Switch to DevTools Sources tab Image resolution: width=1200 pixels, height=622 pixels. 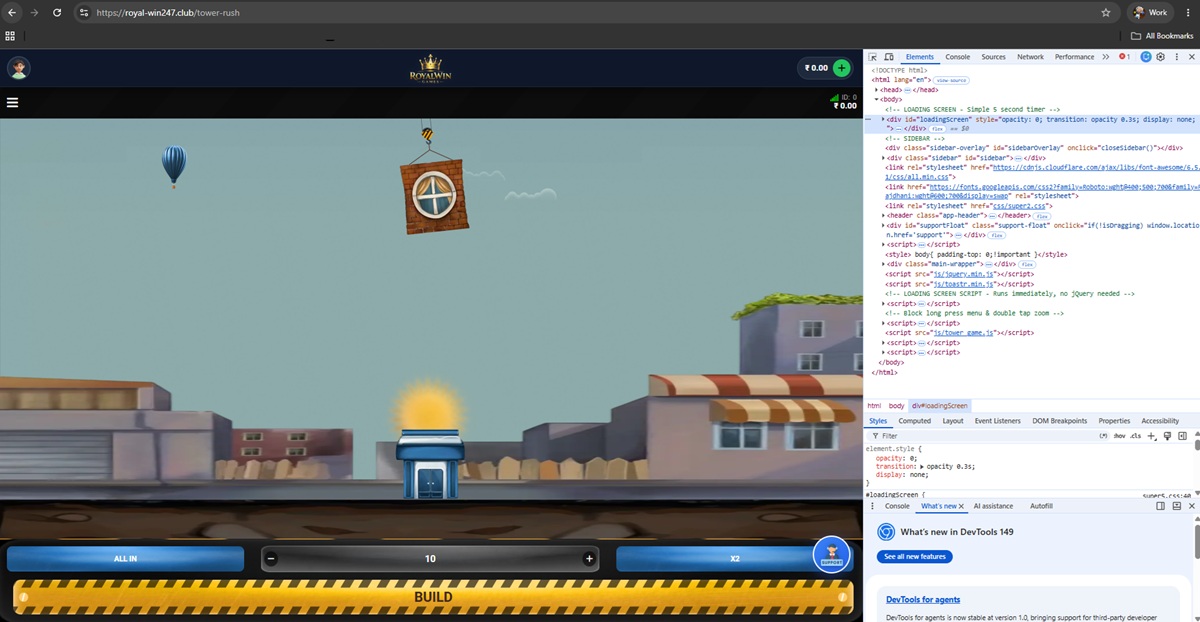[993, 57]
